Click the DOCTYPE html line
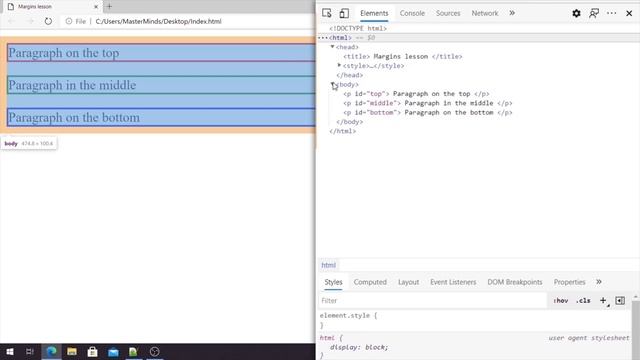This screenshot has width=640, height=360. click(358, 29)
